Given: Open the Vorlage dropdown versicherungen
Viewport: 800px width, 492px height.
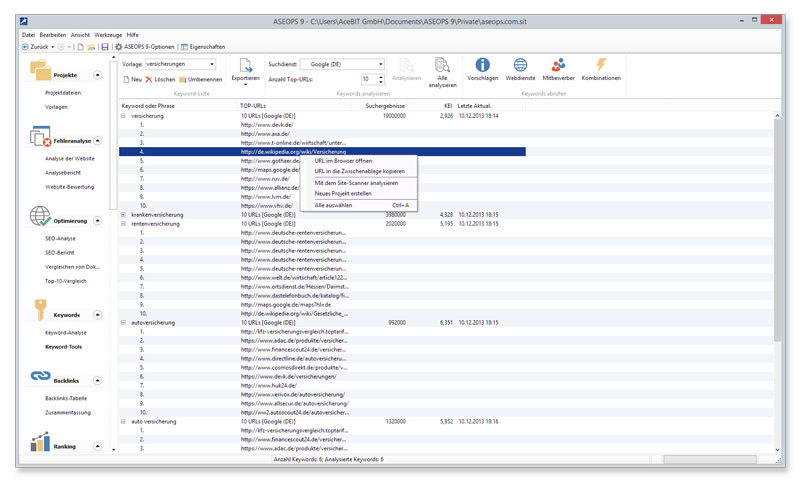Looking at the screenshot, I should (181, 64).
